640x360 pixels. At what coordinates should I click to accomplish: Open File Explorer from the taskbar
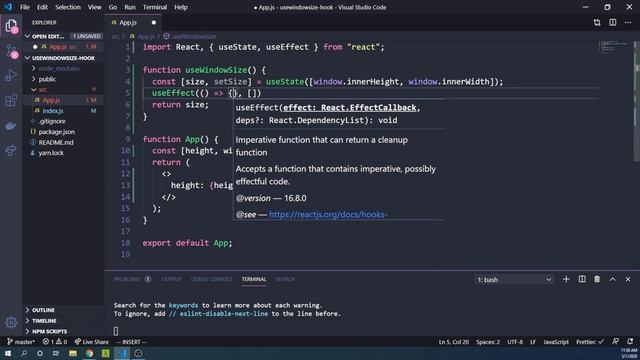(73, 353)
